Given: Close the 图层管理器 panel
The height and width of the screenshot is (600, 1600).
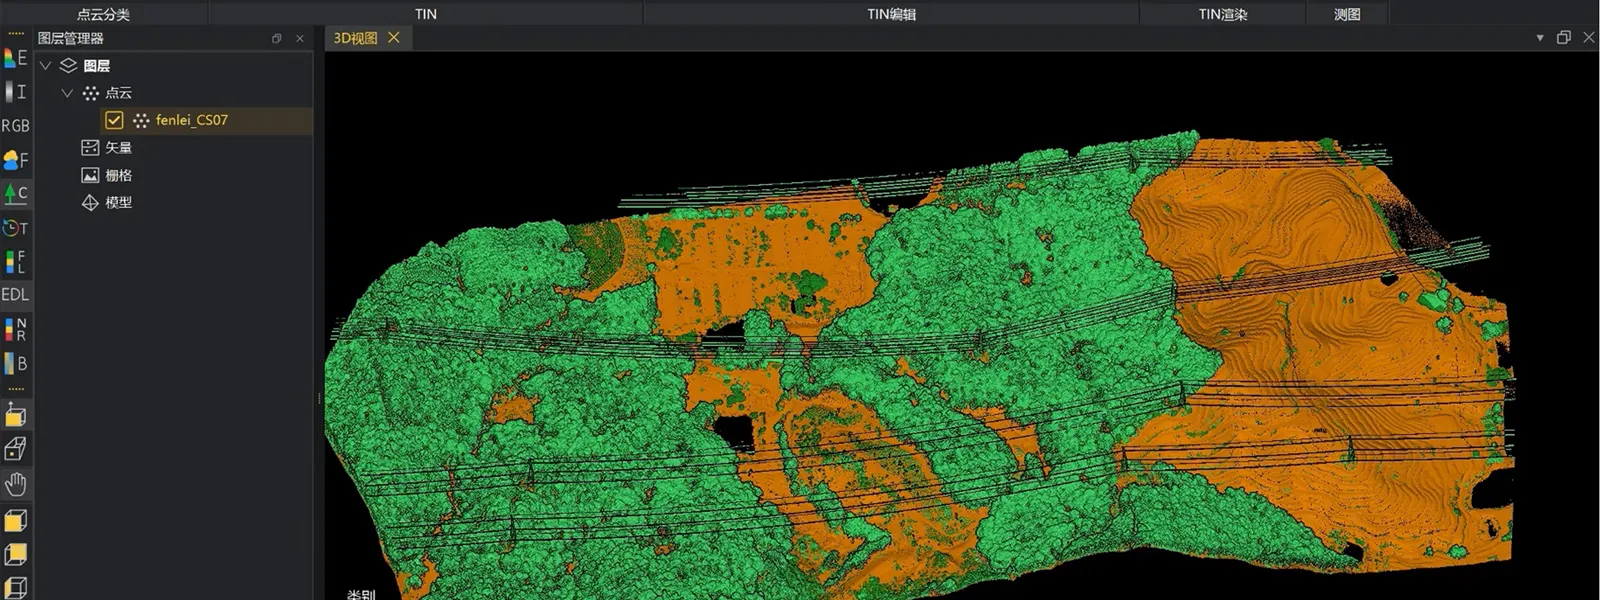Looking at the screenshot, I should [x=300, y=38].
